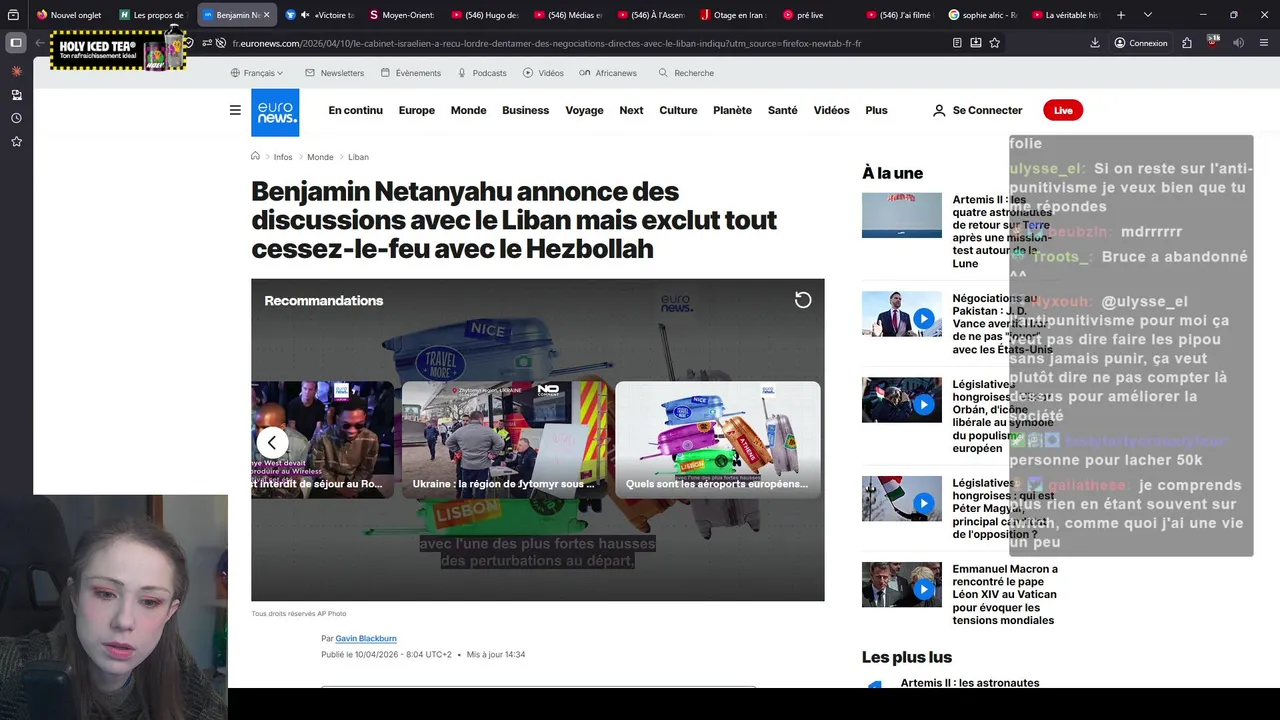This screenshot has height=720, width=1280.
Task: Open author Gavin Blackburn link
Action: click(x=366, y=638)
